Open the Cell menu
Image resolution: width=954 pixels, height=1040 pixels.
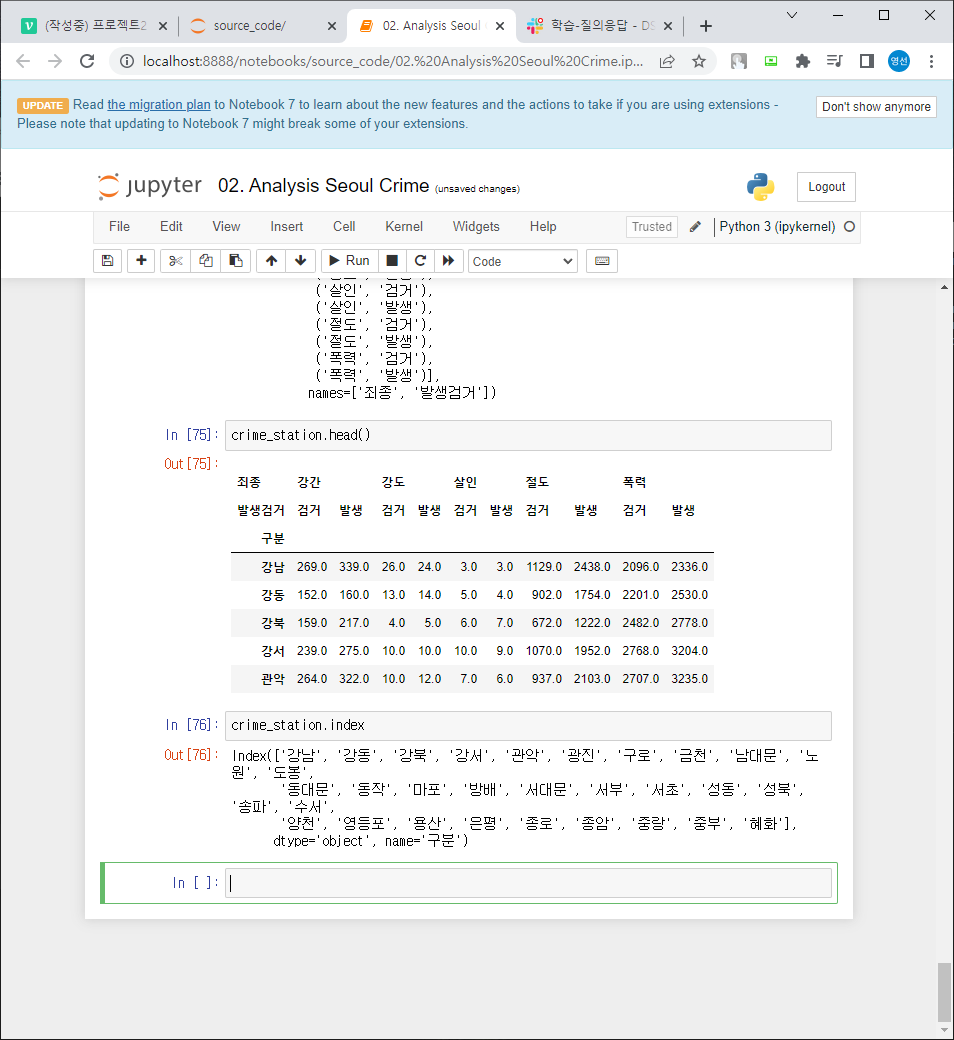tap(344, 227)
